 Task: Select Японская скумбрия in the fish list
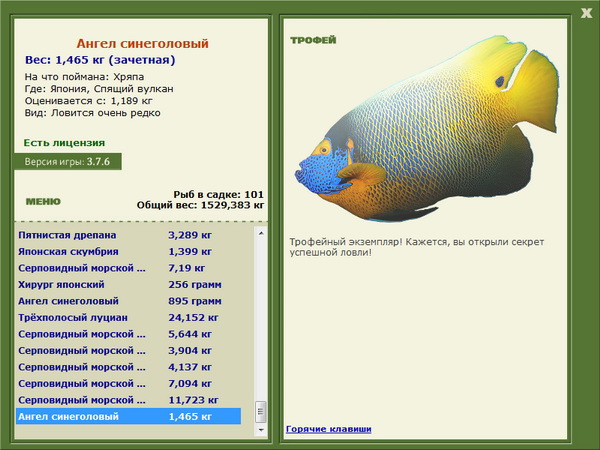[129, 251]
